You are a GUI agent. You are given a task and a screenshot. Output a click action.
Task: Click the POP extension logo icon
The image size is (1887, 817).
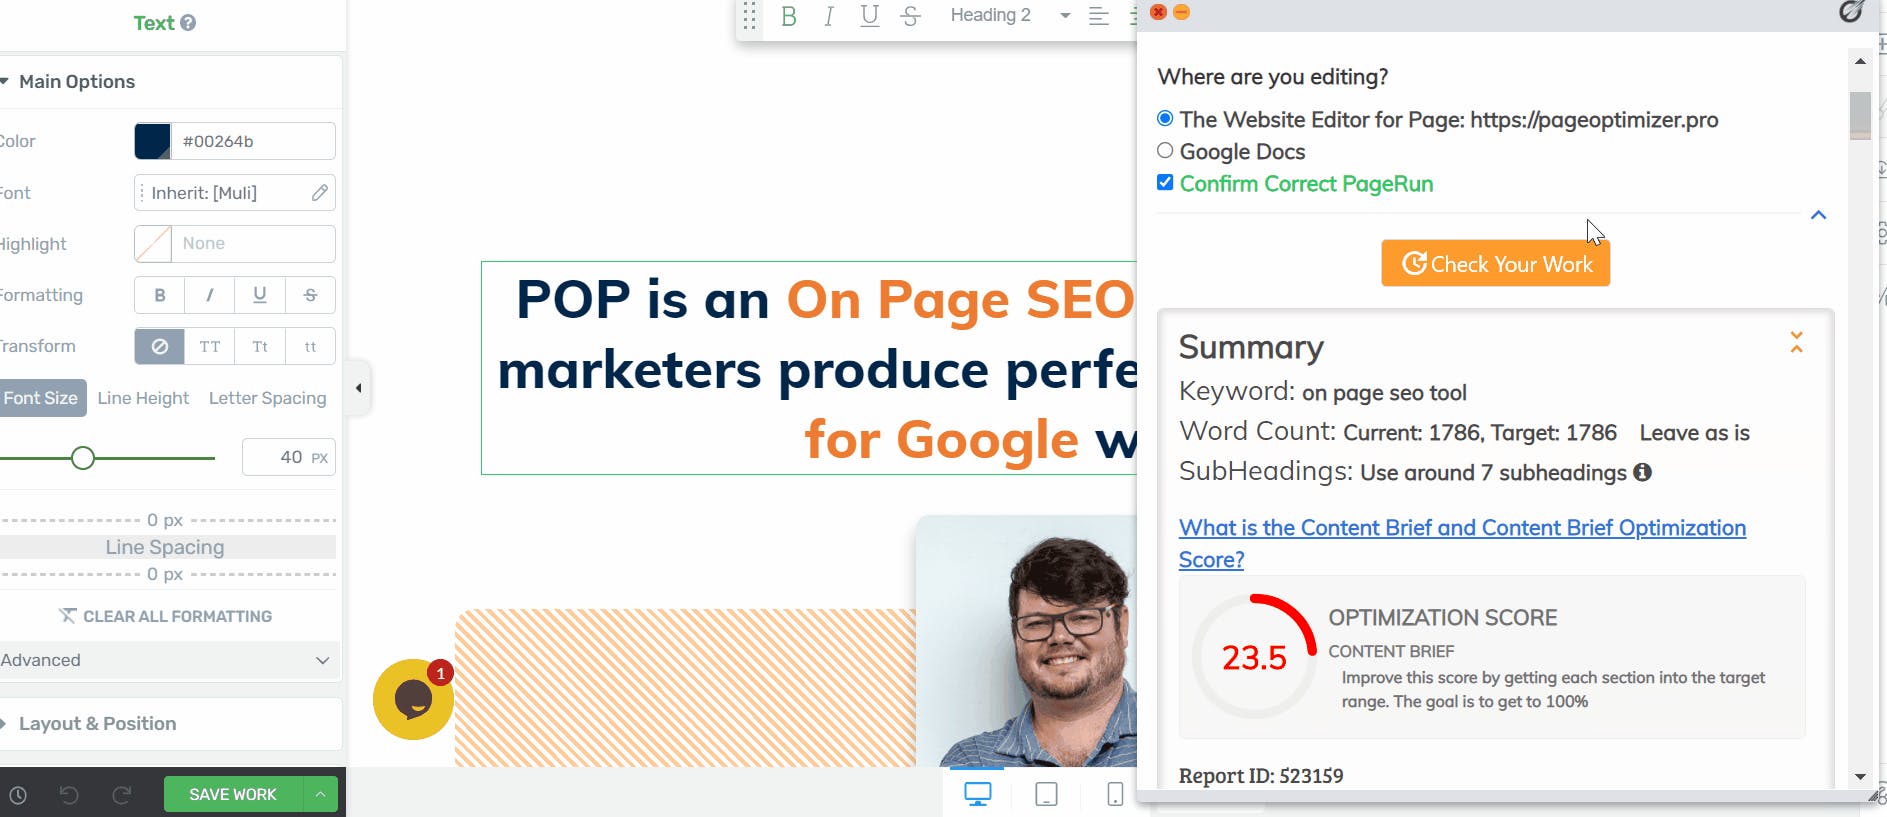1851,12
